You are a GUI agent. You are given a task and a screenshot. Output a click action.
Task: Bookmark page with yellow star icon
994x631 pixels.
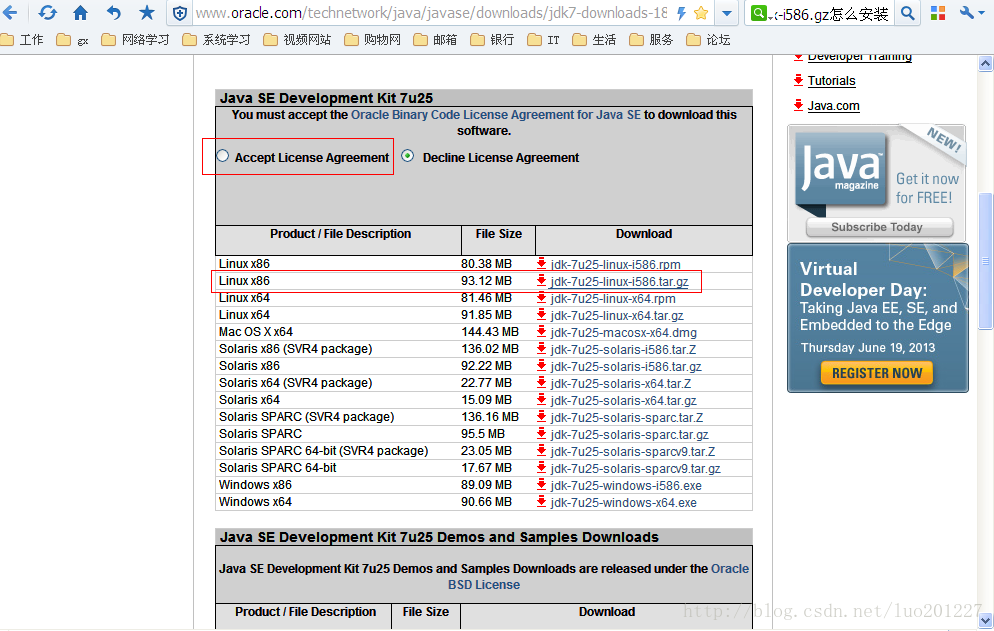click(700, 13)
